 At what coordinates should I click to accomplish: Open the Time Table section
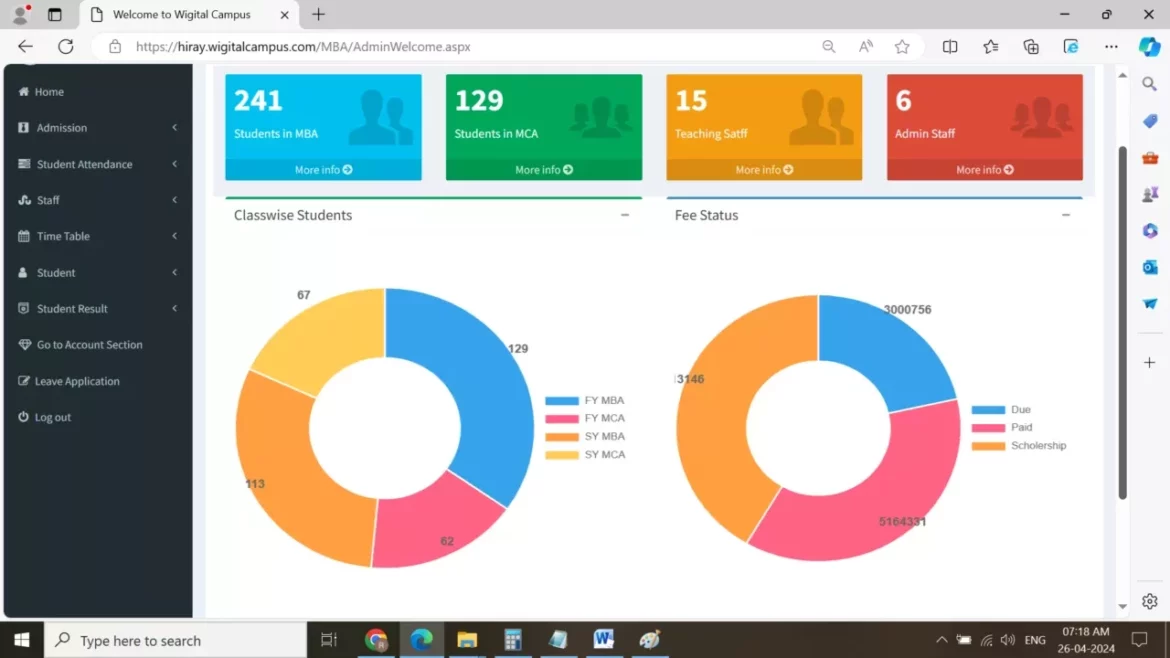pyautogui.click(x=22, y=236)
